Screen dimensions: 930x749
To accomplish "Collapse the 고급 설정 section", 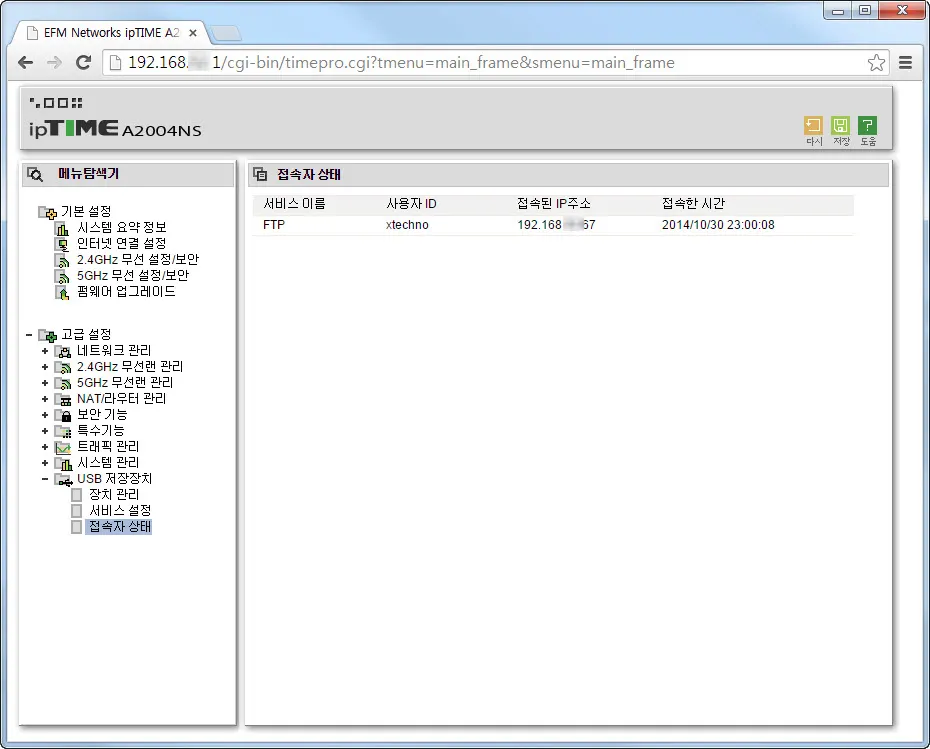I will 29,335.
